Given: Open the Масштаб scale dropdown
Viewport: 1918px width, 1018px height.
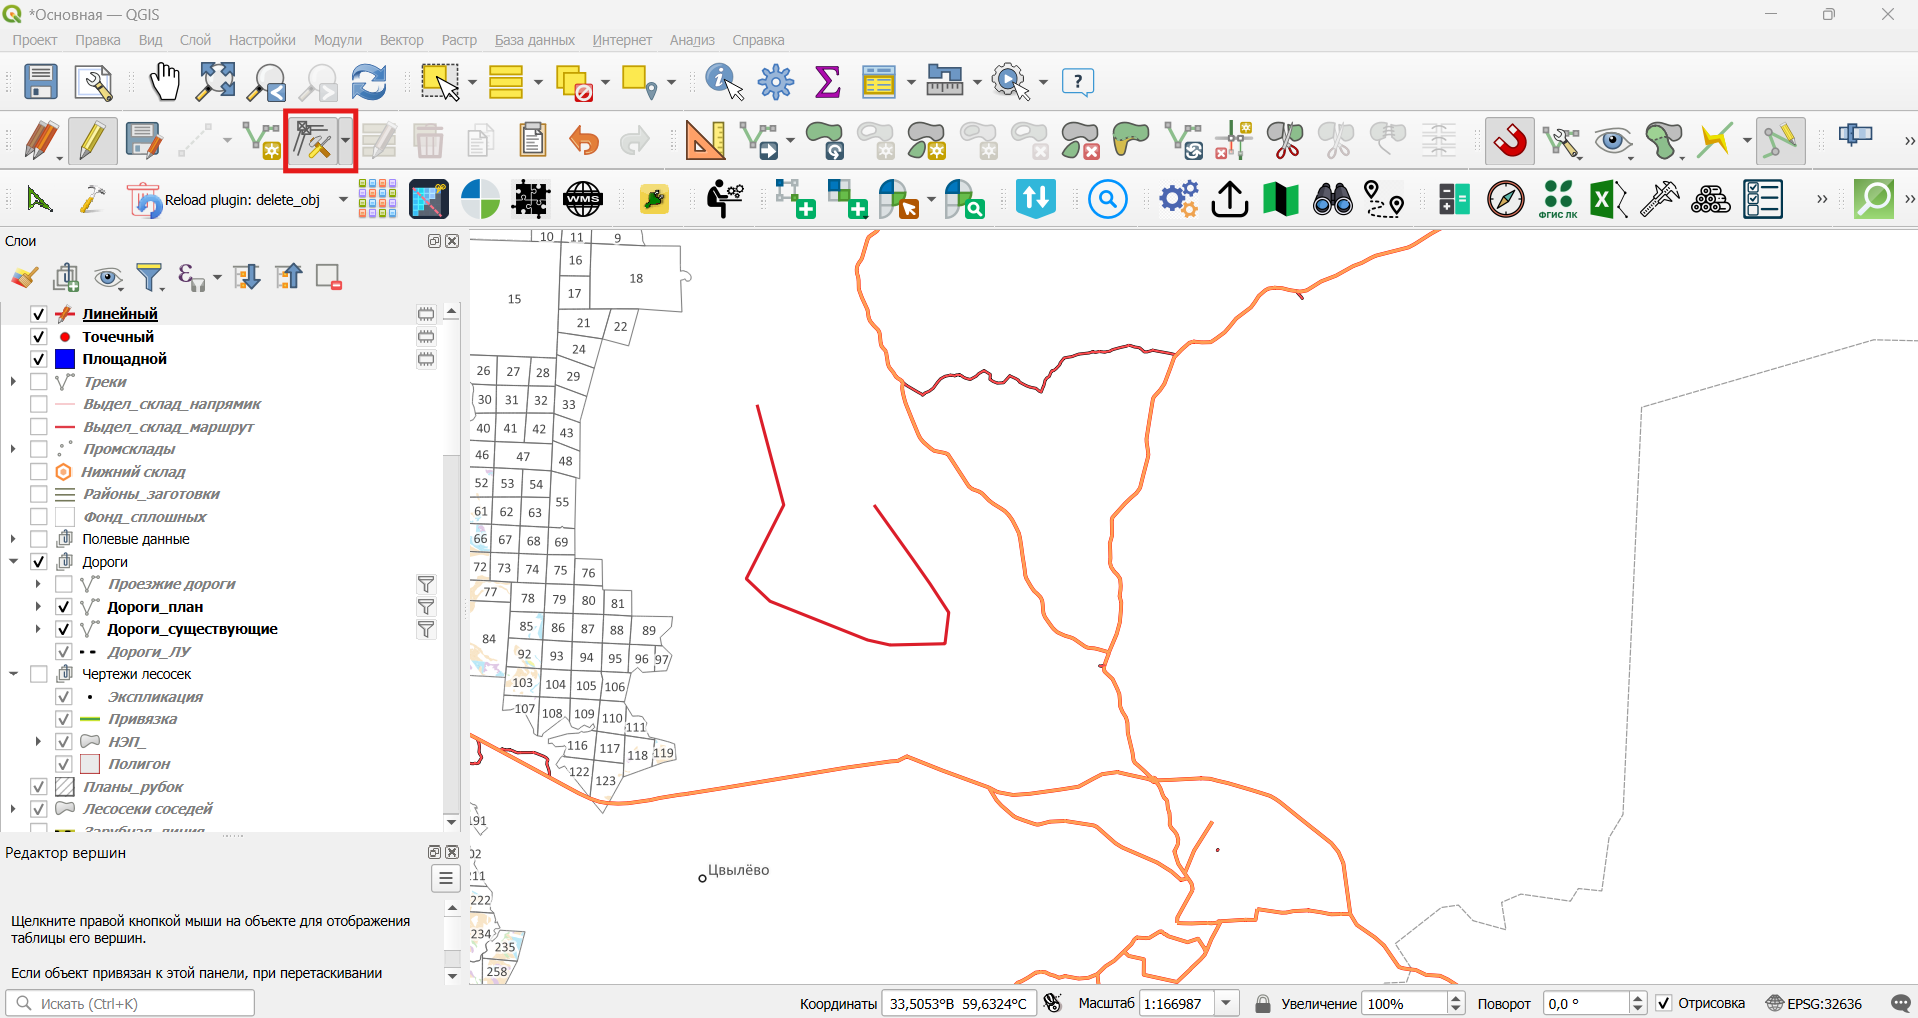Looking at the screenshot, I should click(x=1227, y=1003).
